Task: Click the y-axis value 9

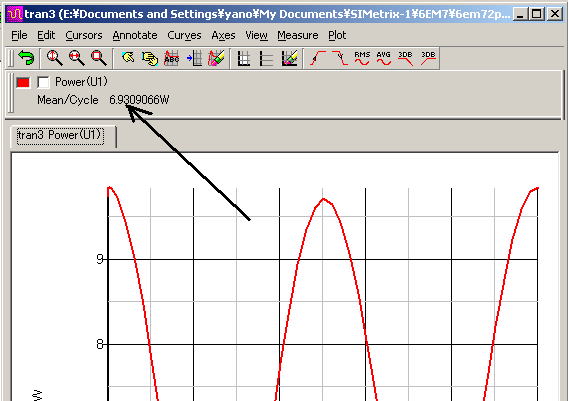Action: (x=100, y=259)
